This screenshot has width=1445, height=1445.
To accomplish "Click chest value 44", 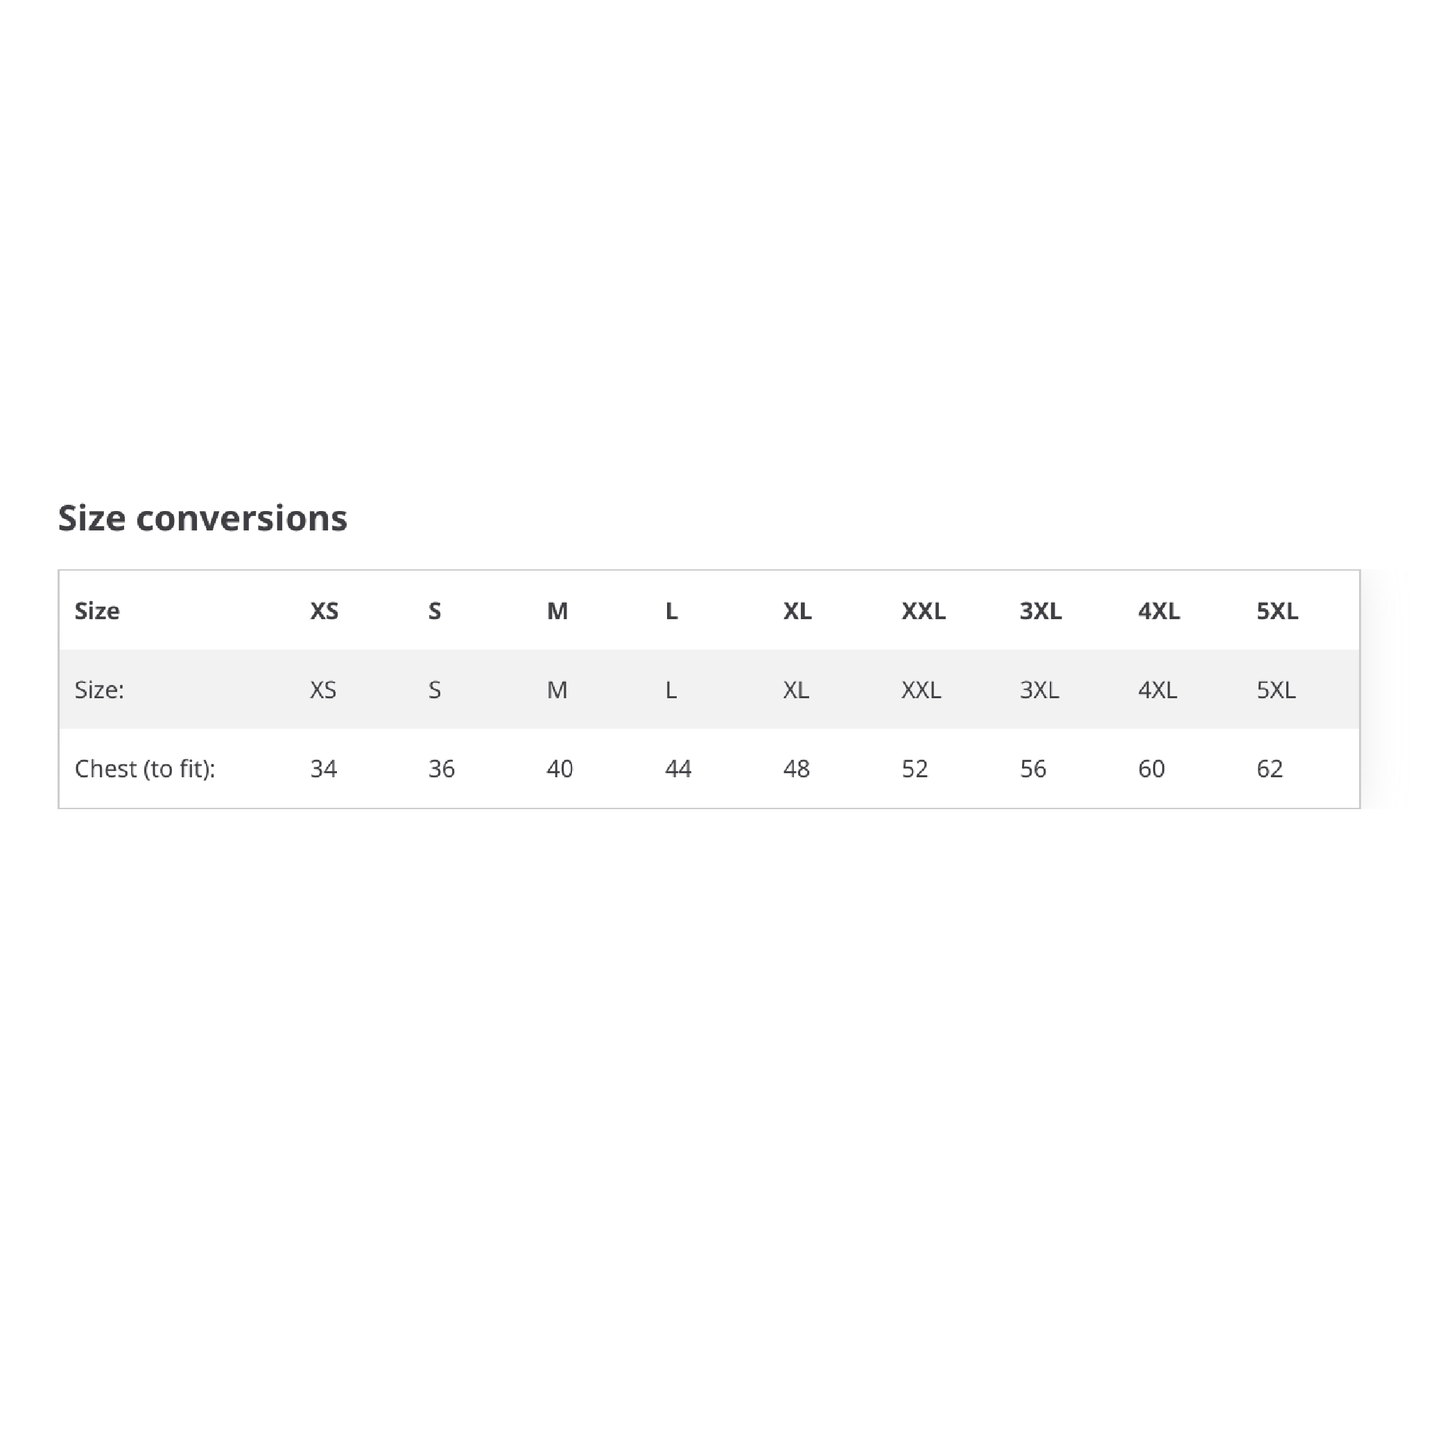I will click(x=678, y=769).
